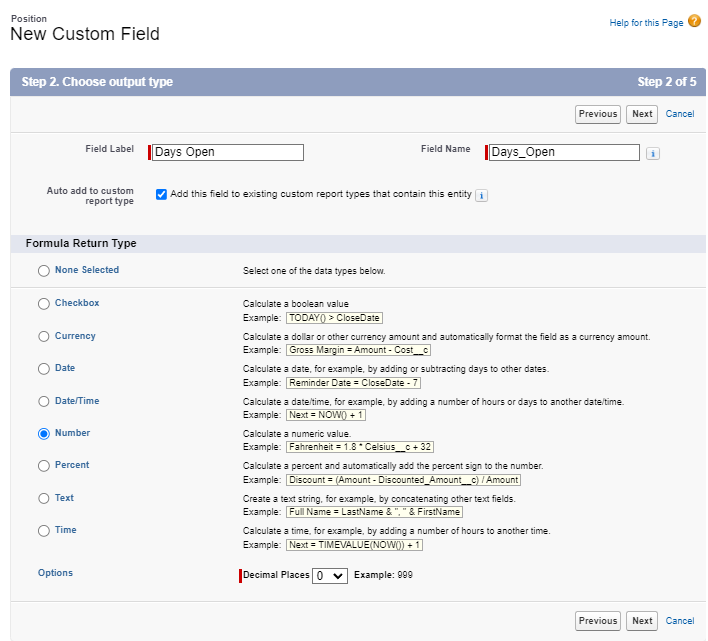This screenshot has width=708, height=641.
Task: Select the Percent return type
Action: click(43, 466)
